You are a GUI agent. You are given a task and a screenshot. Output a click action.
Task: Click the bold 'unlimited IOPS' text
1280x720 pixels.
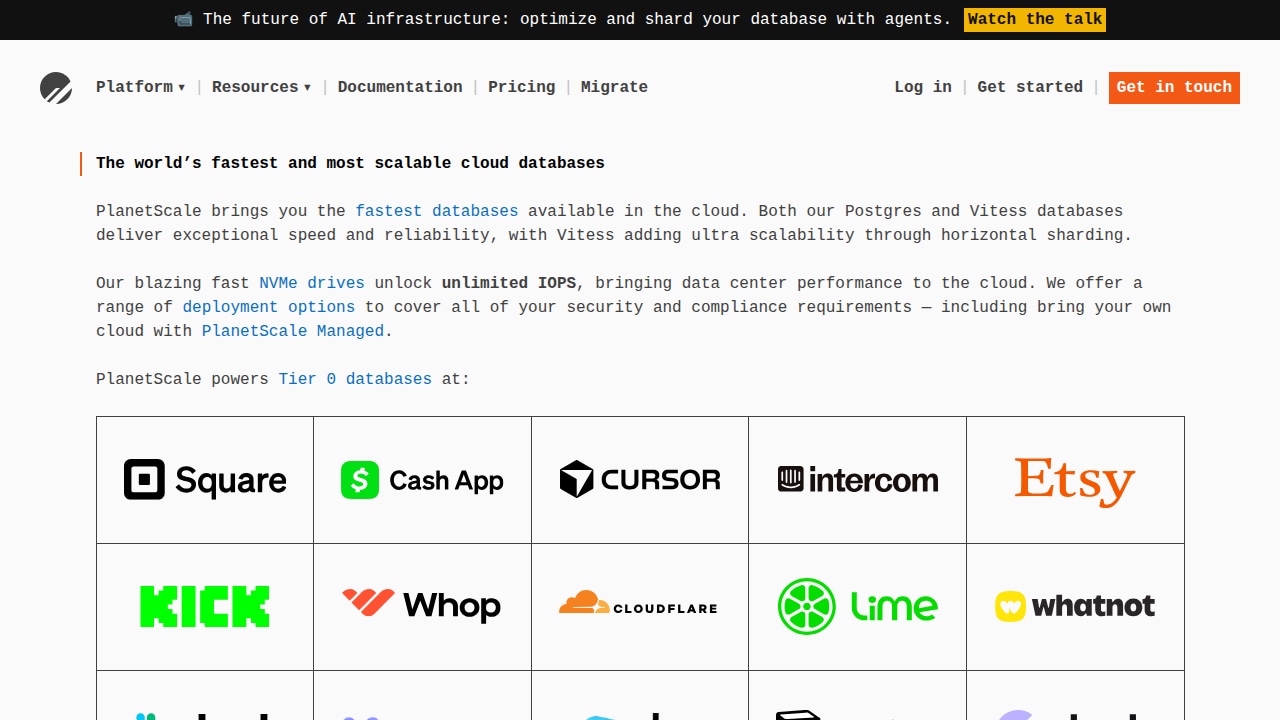coord(509,283)
